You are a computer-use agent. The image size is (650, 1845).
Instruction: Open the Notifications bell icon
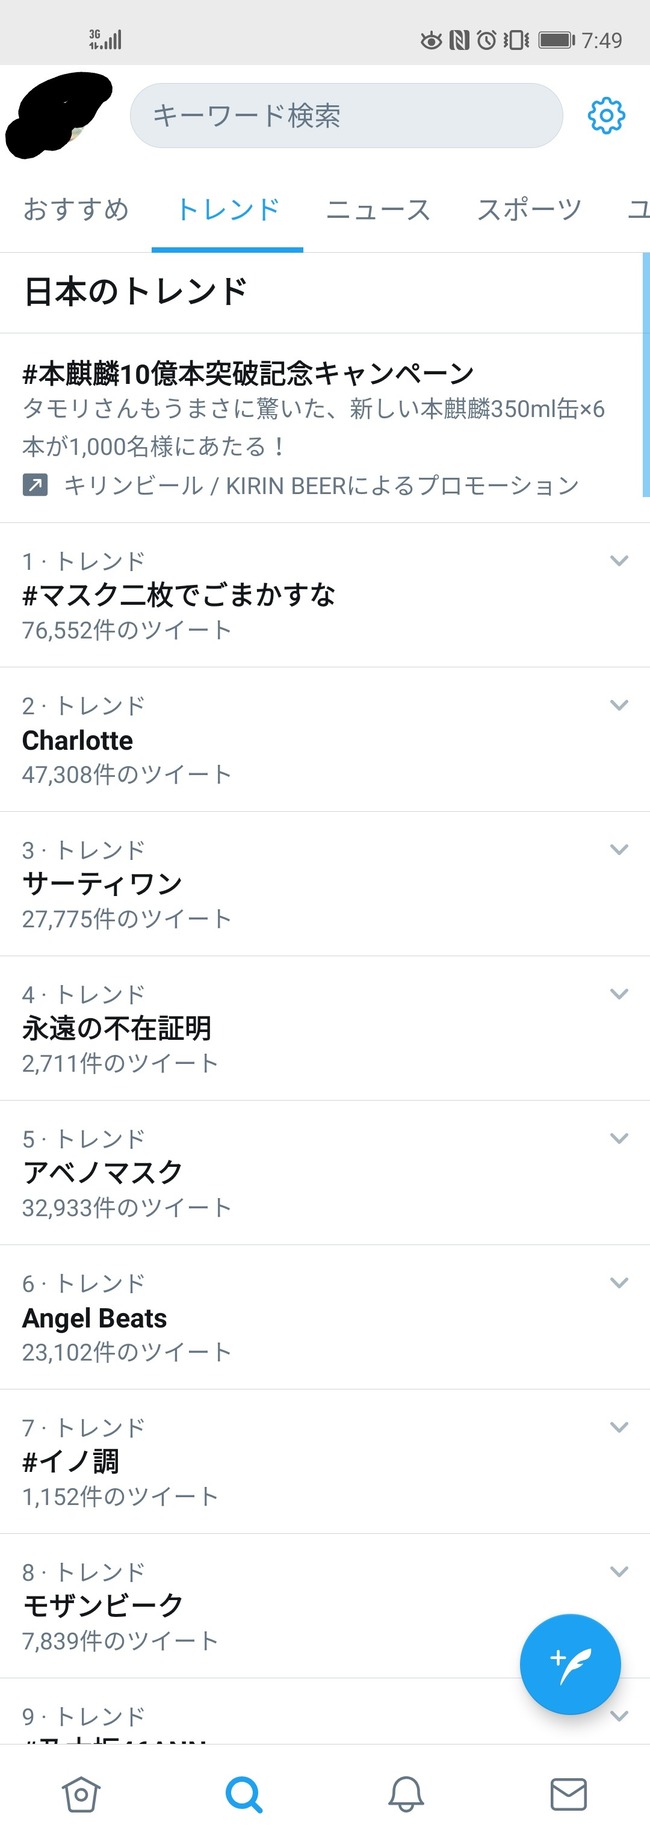[x=406, y=1794]
